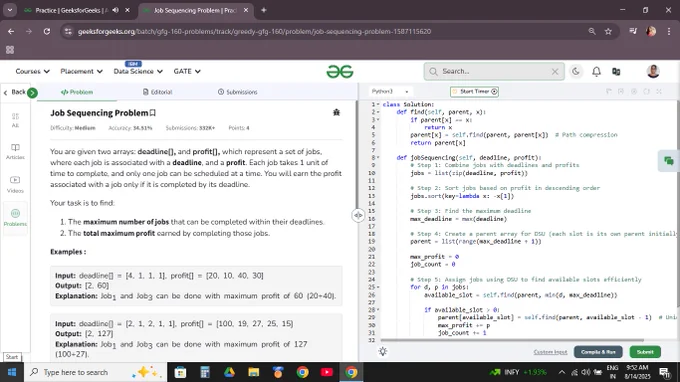Open YouTube from taskbar
The image size is (680, 382).
click(x=327, y=372)
